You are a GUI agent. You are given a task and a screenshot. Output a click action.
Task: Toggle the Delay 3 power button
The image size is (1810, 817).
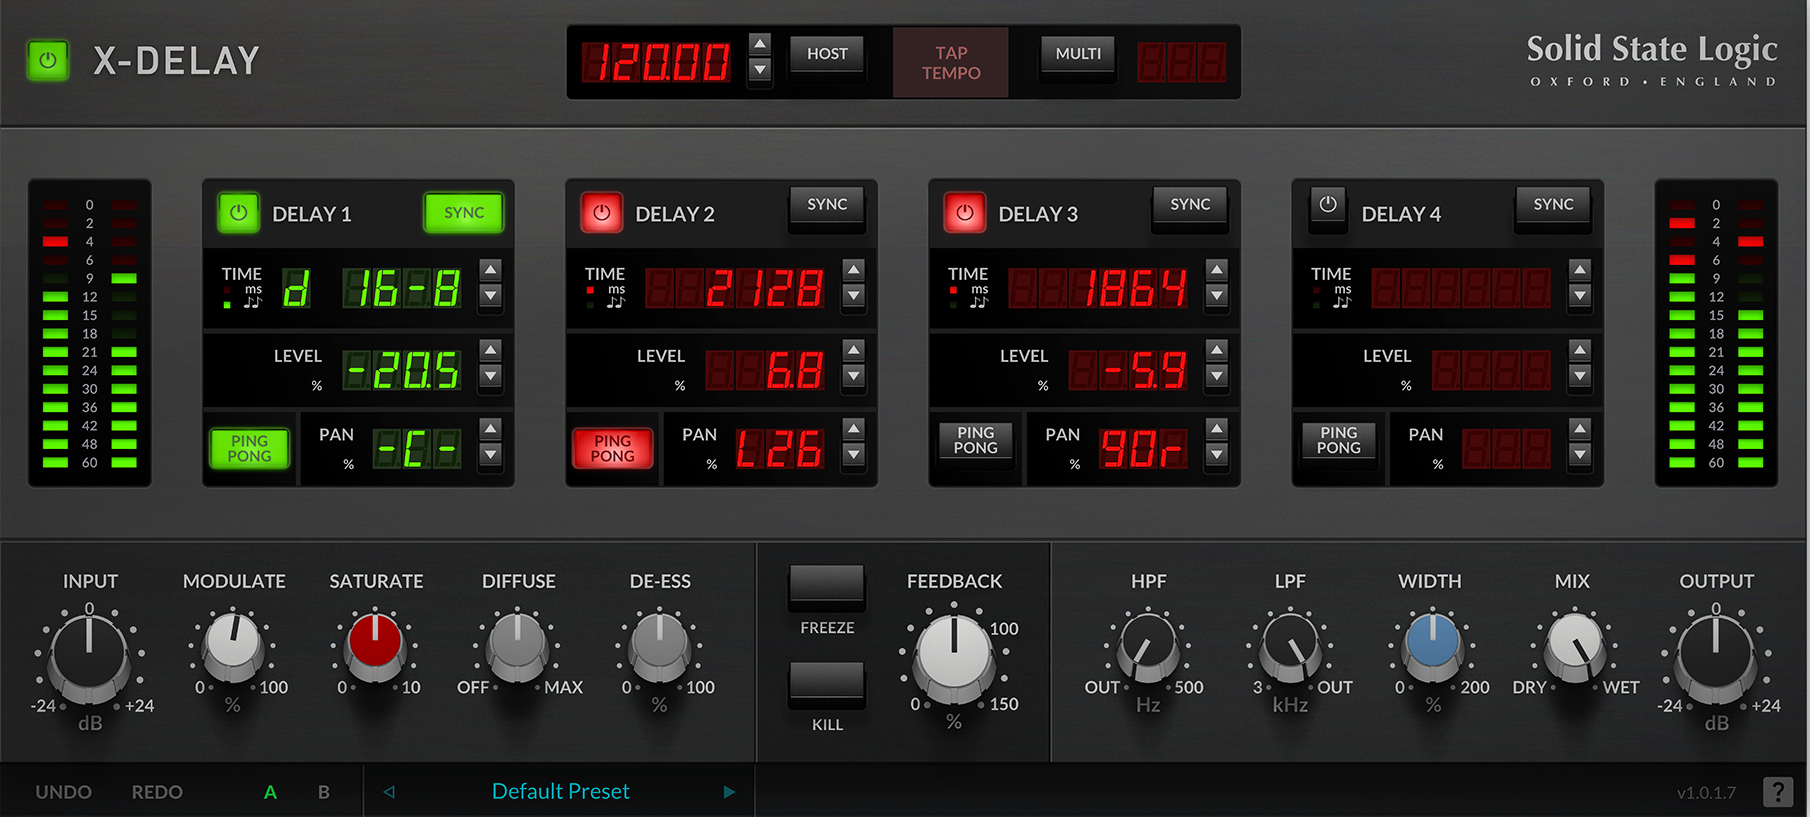click(964, 213)
